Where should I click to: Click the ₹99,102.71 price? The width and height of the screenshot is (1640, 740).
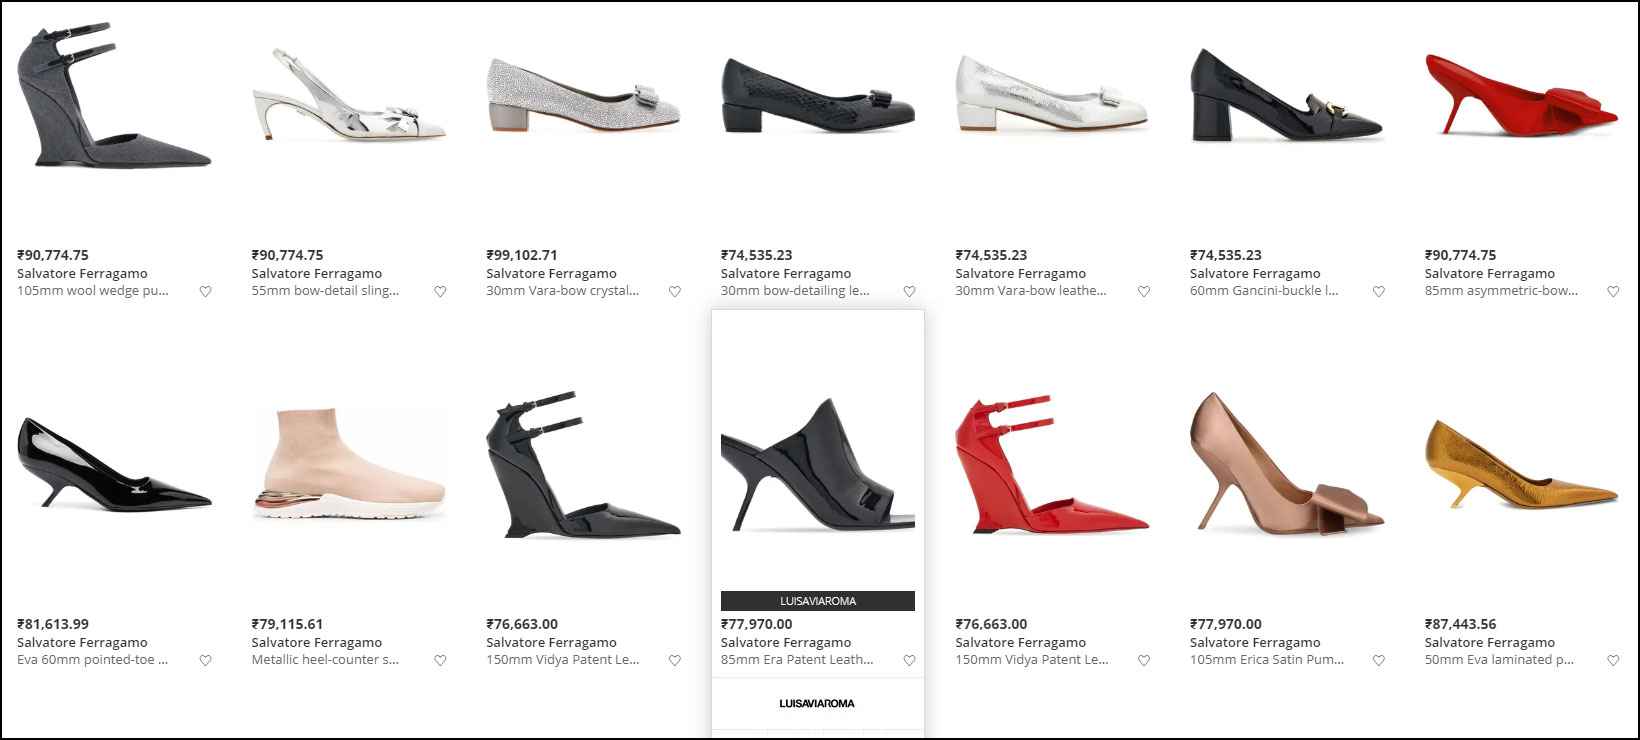tap(521, 255)
